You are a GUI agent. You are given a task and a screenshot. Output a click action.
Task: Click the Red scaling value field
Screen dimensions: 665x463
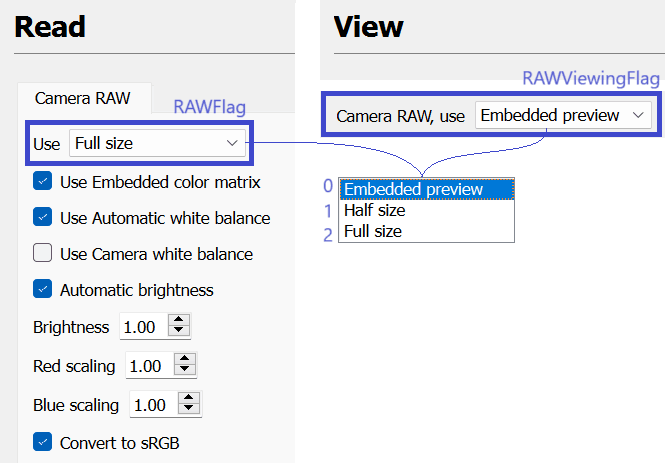tap(150, 365)
